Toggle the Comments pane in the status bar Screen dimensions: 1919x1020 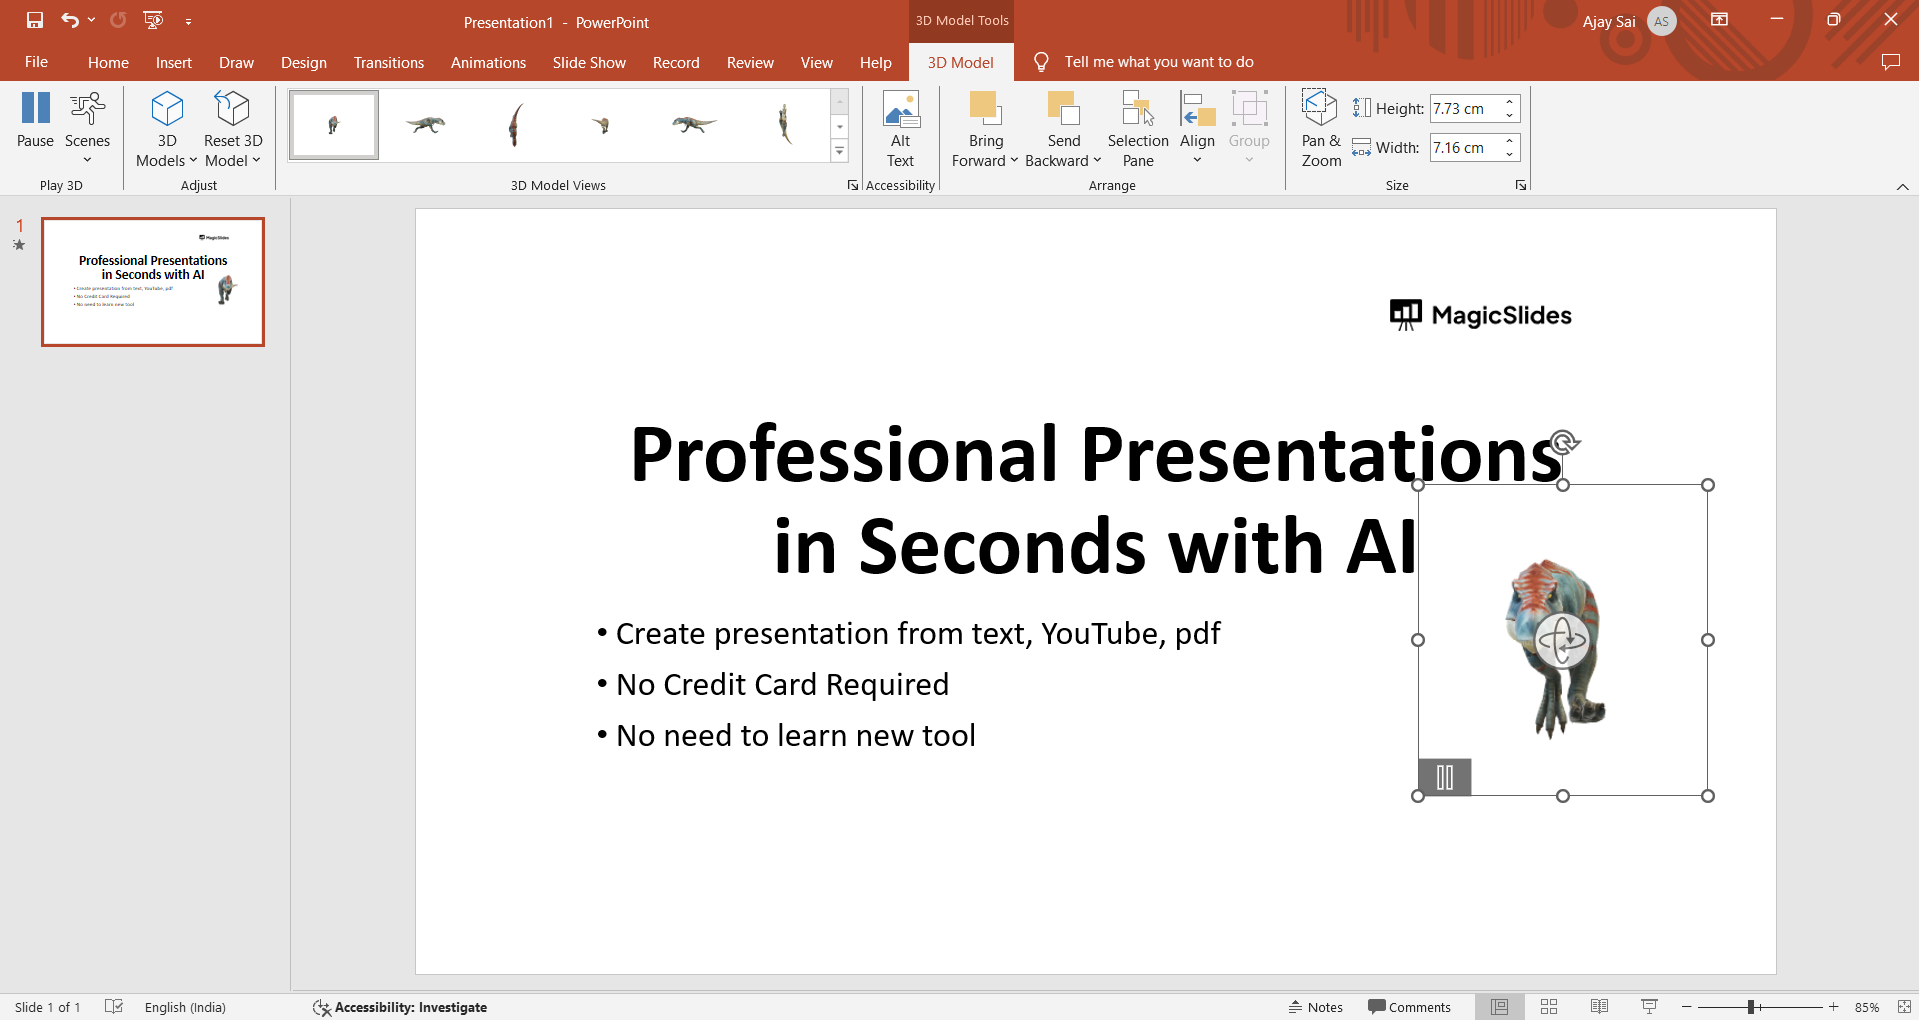pos(1409,1007)
